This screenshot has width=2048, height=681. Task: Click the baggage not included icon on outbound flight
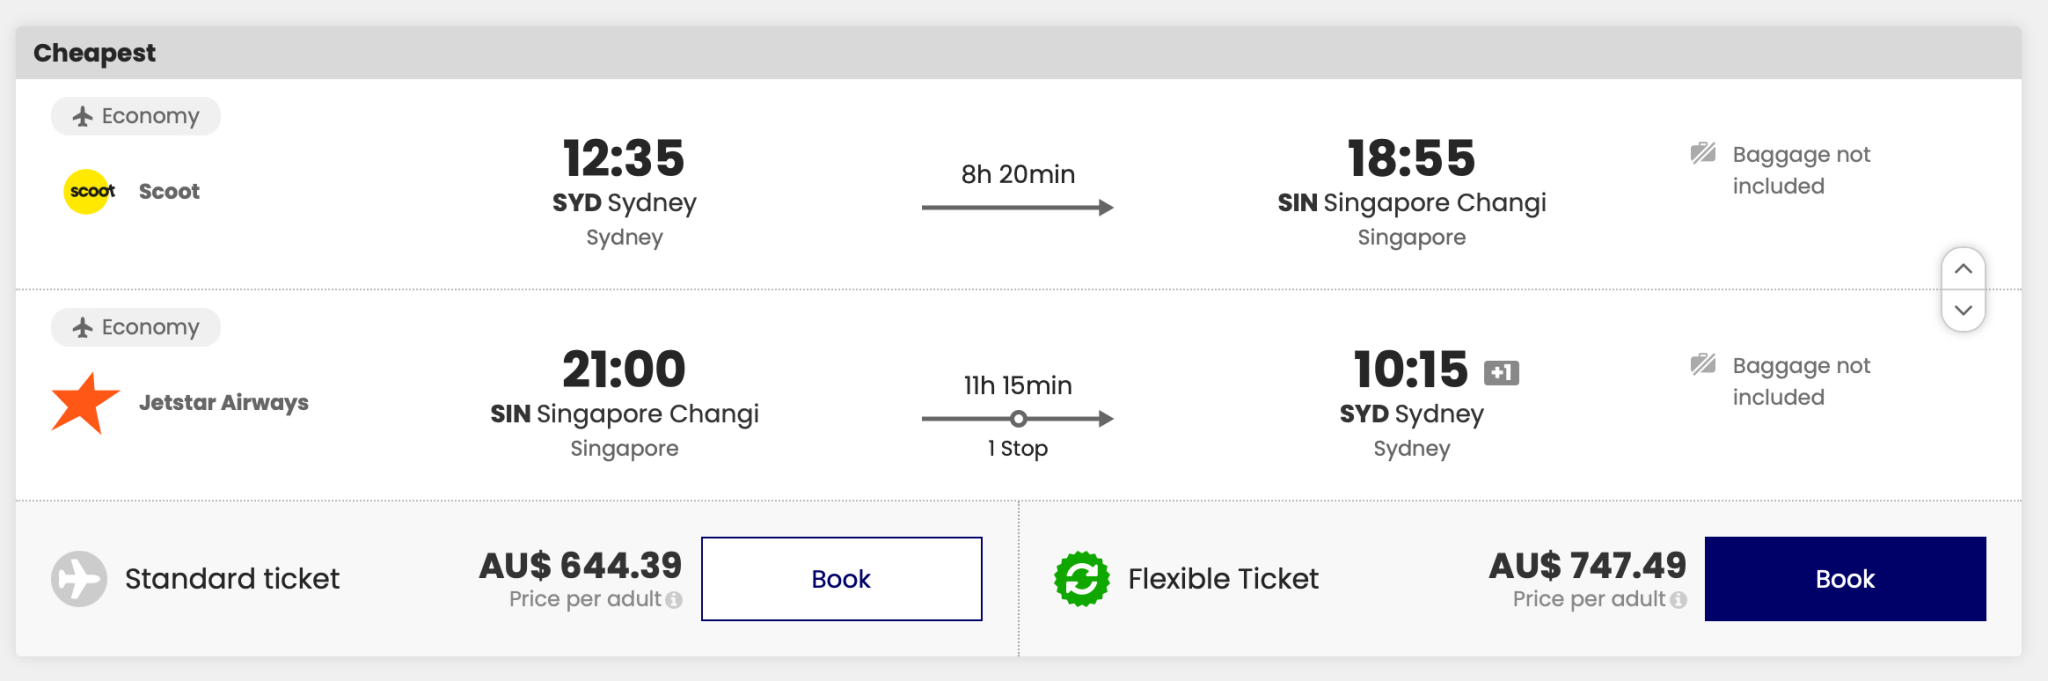(1706, 151)
